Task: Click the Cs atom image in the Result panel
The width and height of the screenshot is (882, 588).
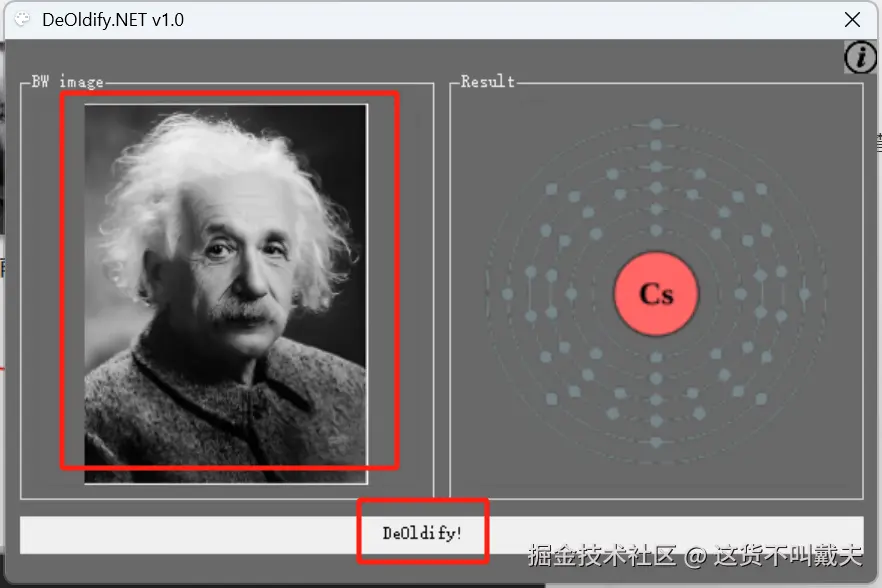Action: coord(656,293)
